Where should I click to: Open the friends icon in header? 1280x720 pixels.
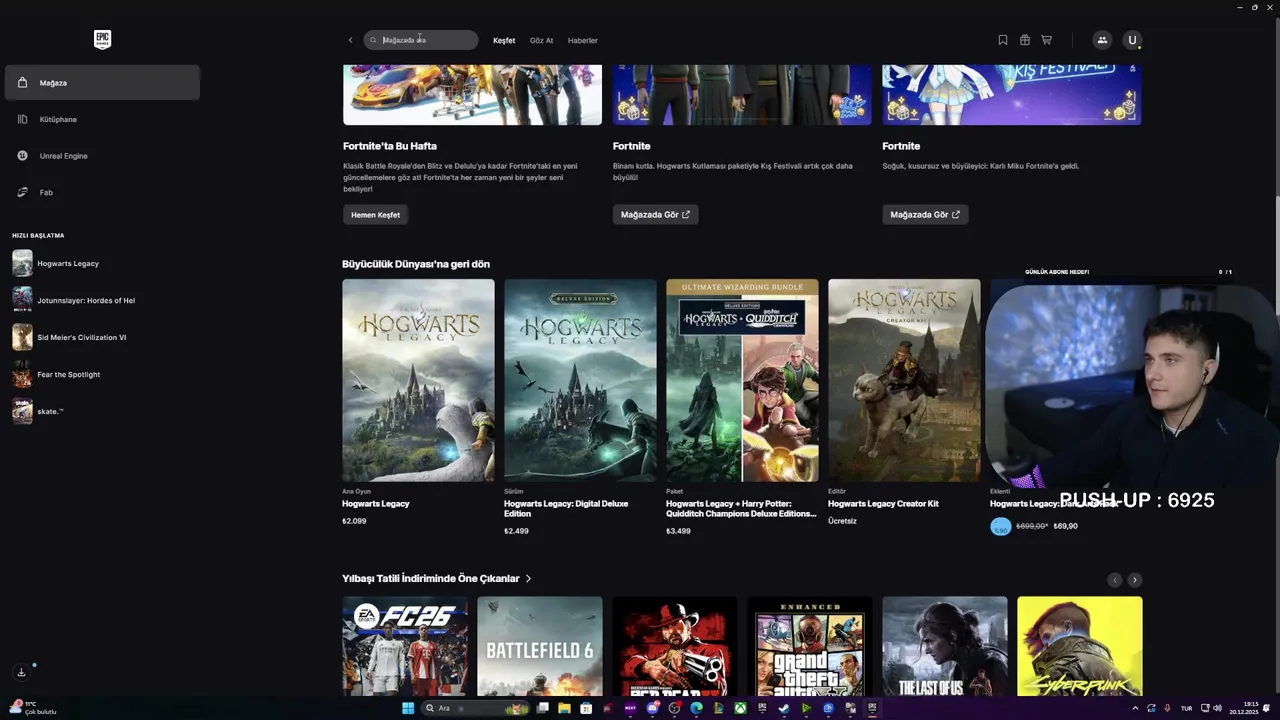tap(1102, 40)
